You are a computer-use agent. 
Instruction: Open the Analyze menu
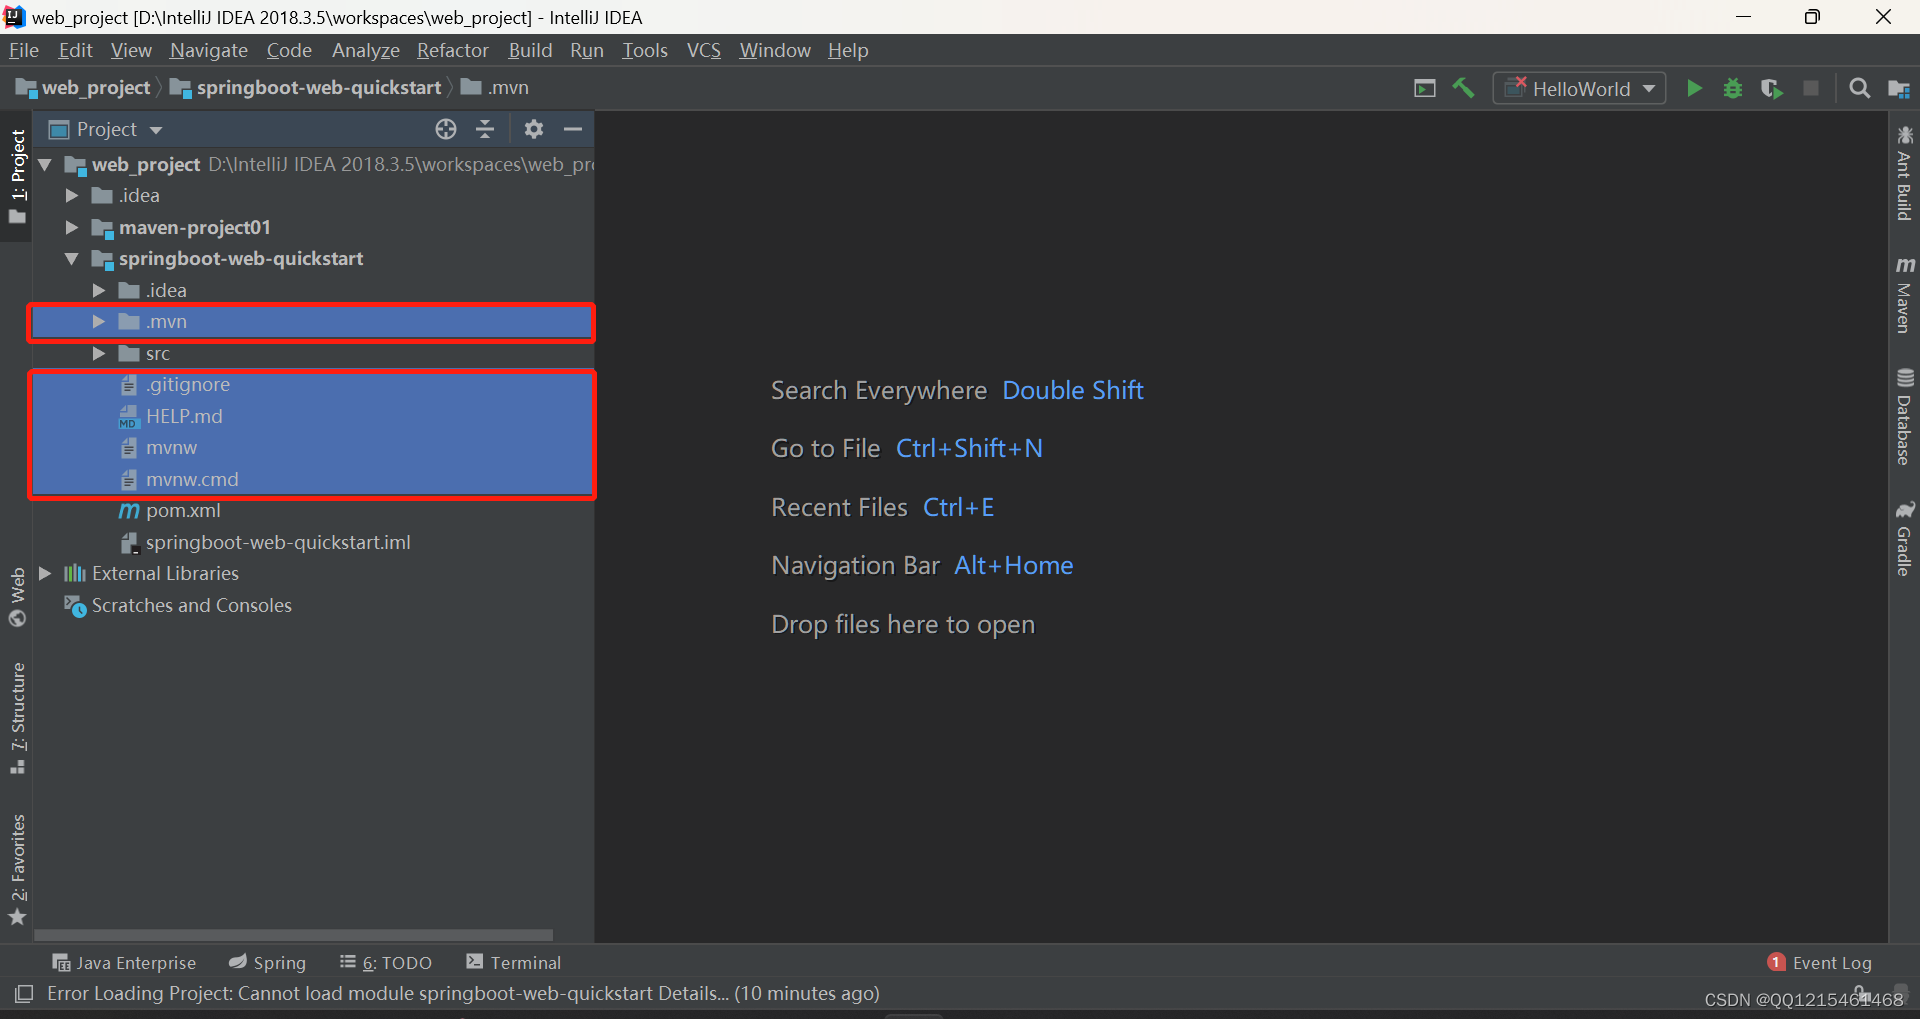366,50
